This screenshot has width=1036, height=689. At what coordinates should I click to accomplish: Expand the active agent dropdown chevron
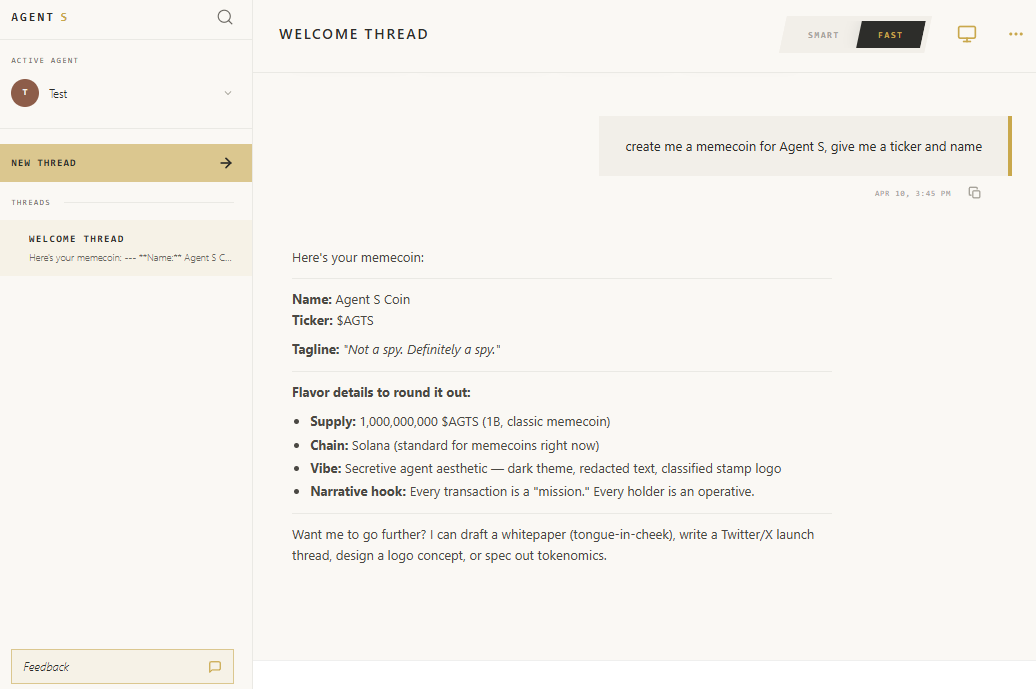228,93
